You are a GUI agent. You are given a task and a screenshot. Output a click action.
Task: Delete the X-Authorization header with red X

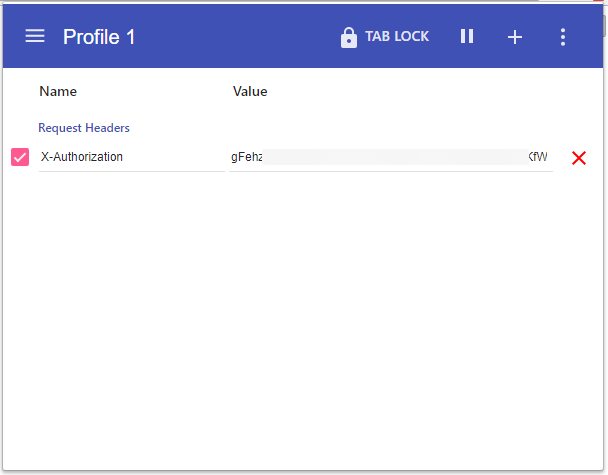click(x=578, y=158)
